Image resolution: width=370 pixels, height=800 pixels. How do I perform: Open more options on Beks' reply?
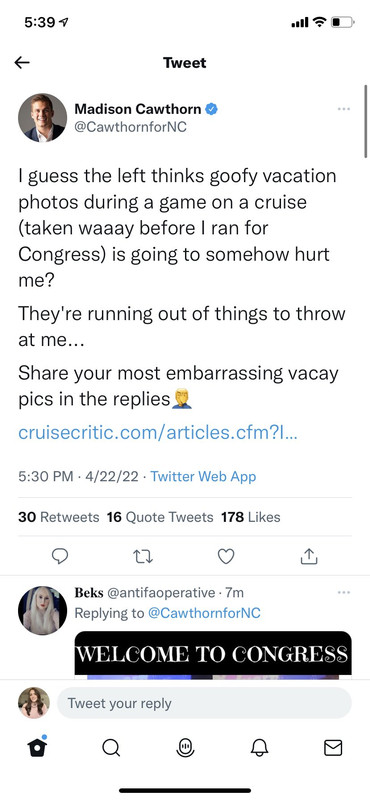(x=344, y=592)
